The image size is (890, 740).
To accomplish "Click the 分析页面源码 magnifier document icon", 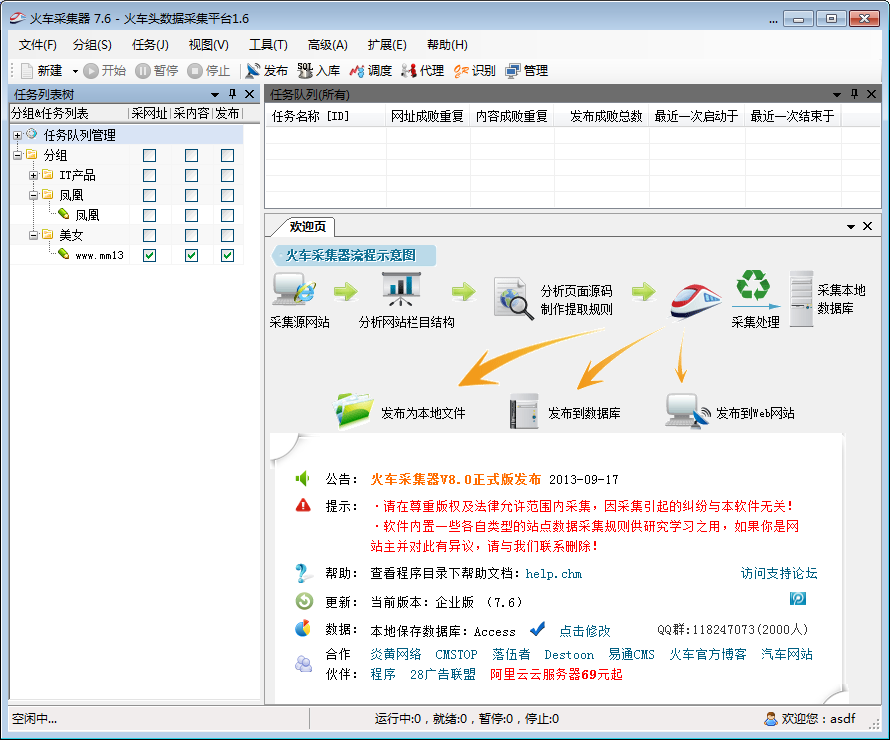I will click(514, 297).
